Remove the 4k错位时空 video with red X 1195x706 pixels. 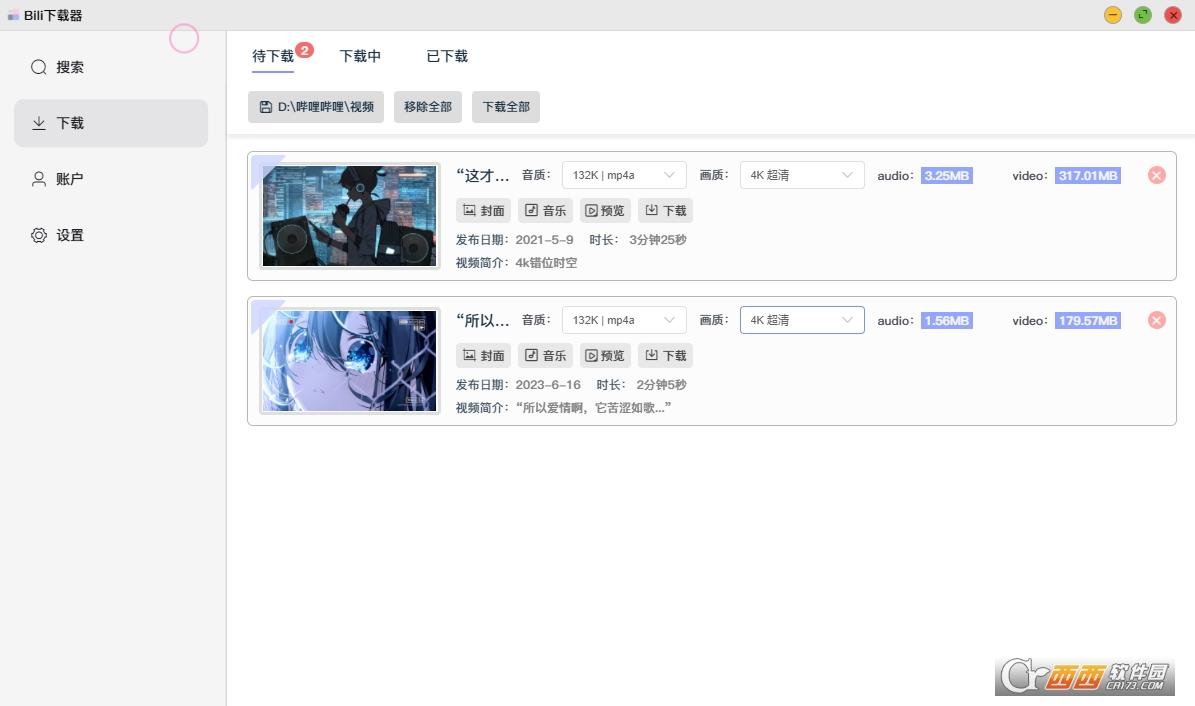point(1156,175)
